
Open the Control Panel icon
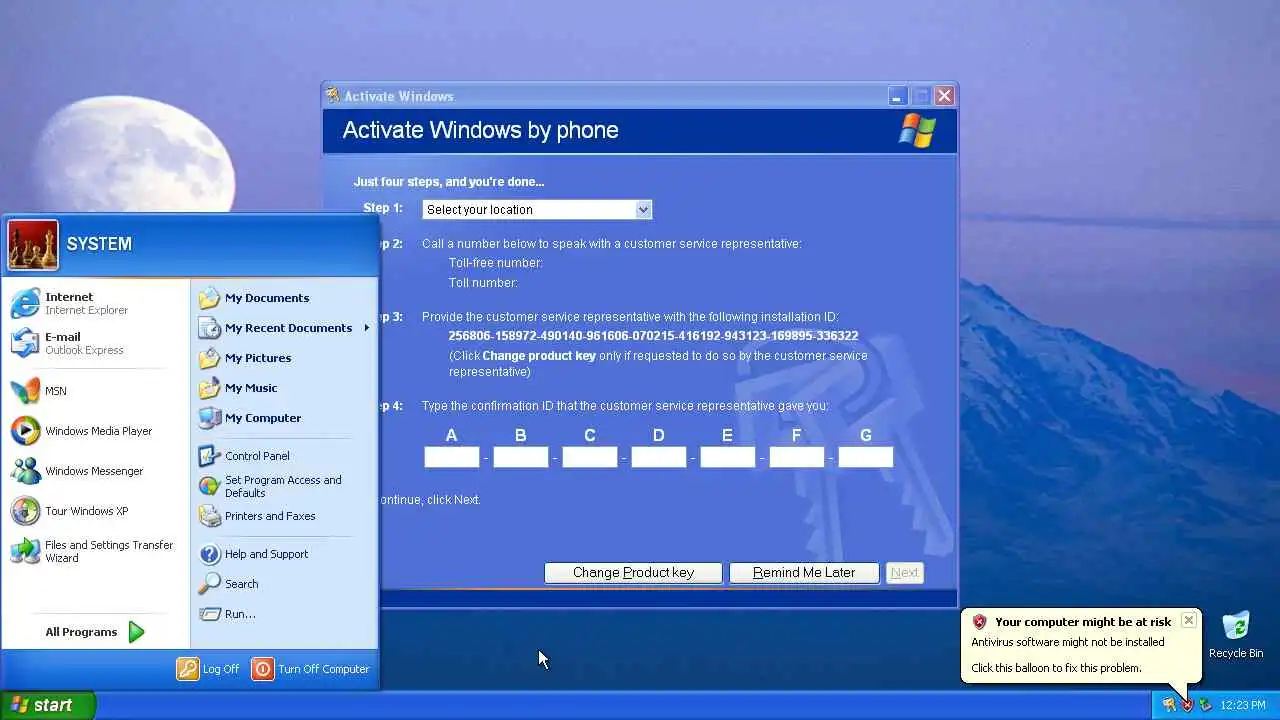click(x=209, y=456)
